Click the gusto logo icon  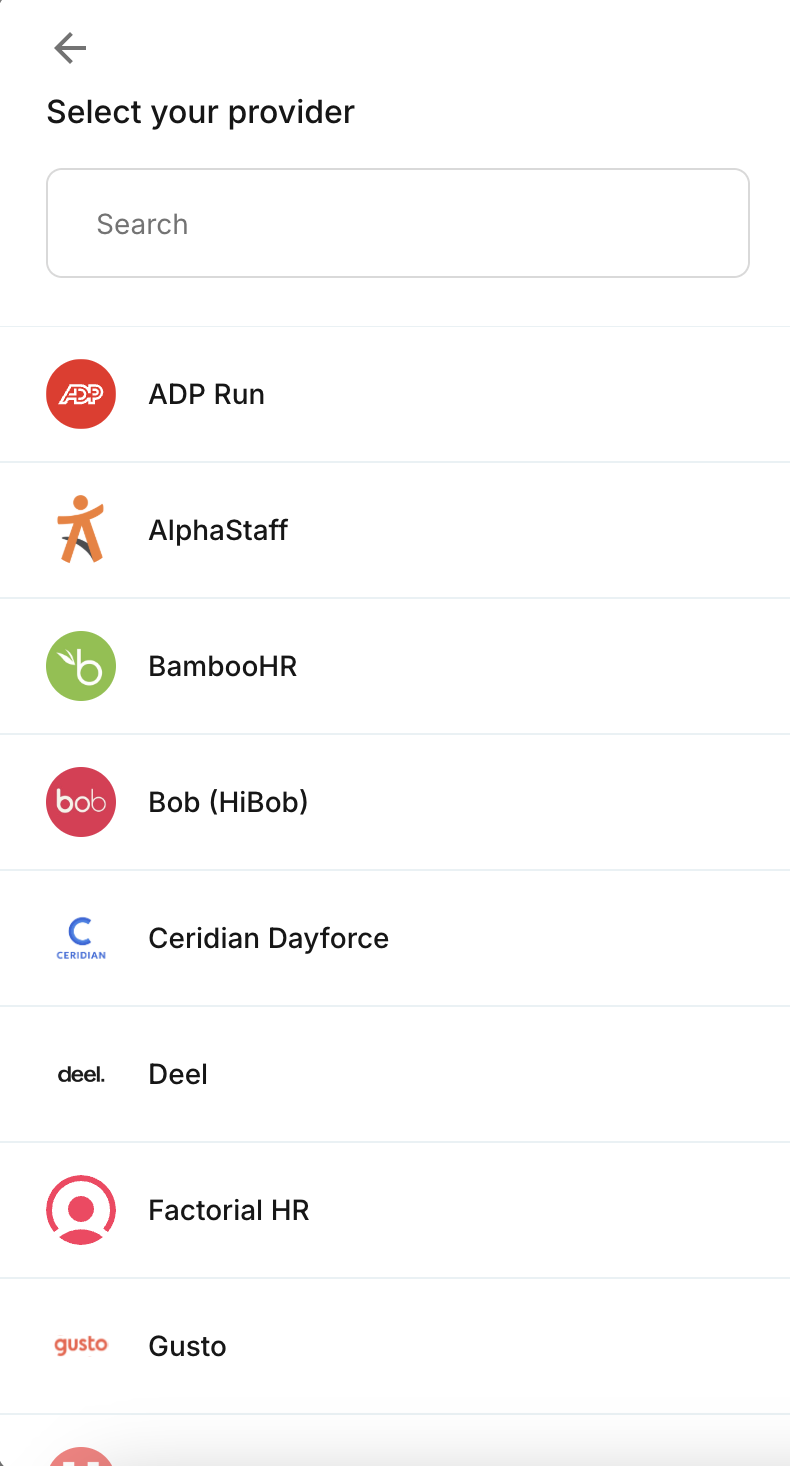point(81,1346)
